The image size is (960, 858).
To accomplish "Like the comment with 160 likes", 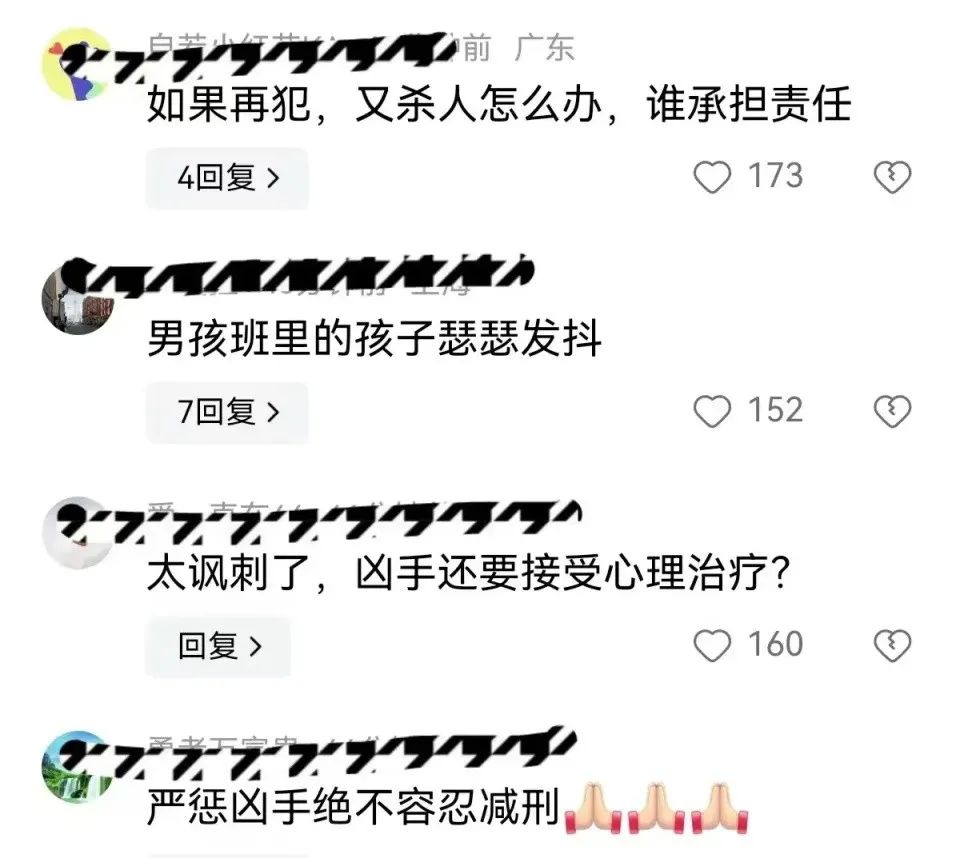I will tap(712, 645).
